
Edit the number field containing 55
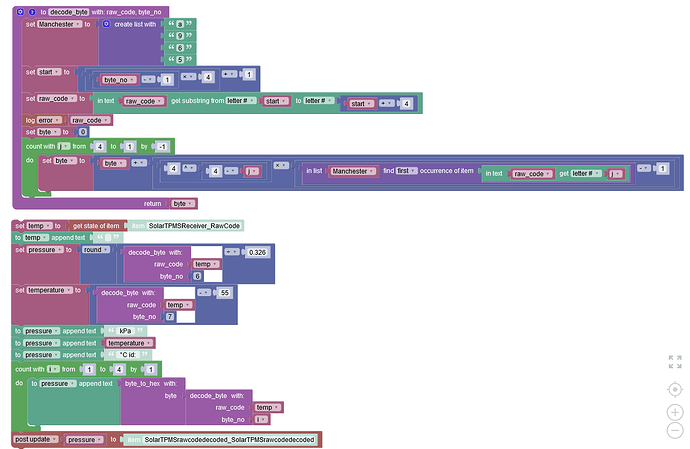[225, 293]
